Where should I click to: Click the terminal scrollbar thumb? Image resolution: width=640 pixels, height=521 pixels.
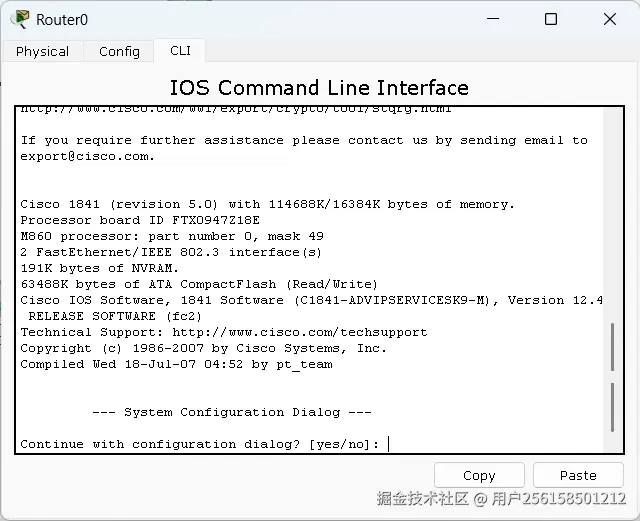[612, 347]
